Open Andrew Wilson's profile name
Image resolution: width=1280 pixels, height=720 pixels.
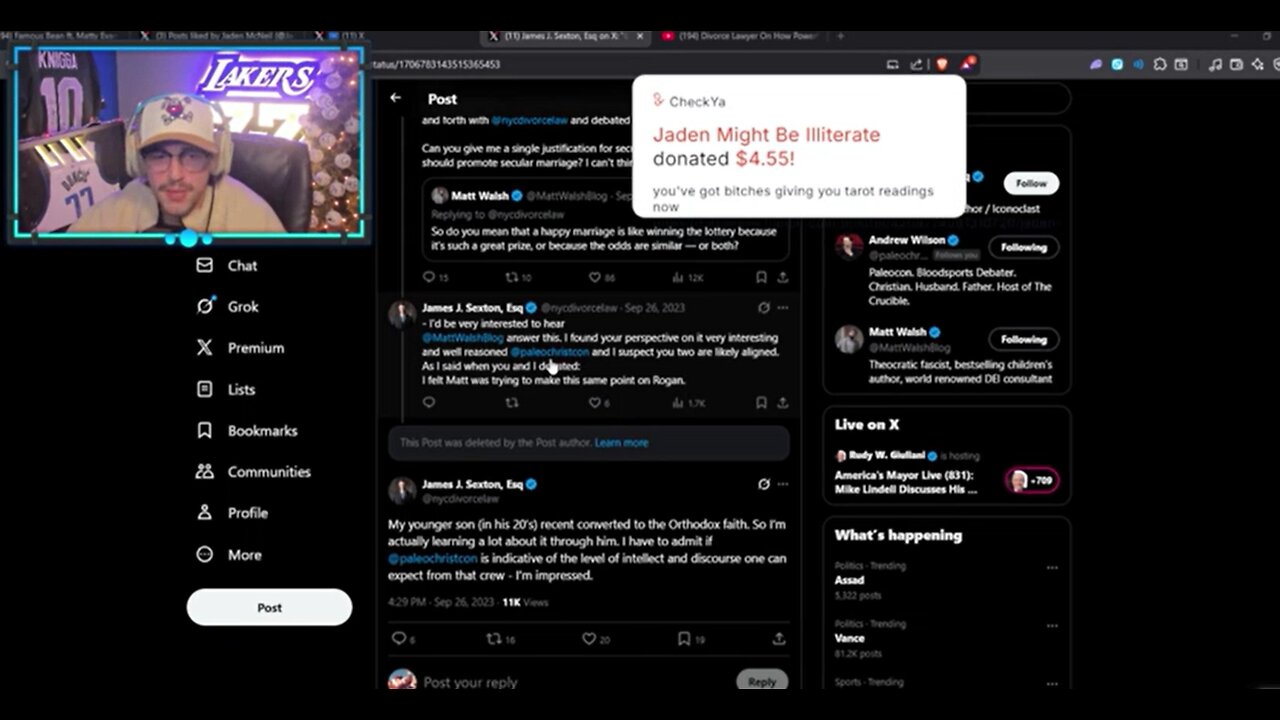click(x=907, y=240)
